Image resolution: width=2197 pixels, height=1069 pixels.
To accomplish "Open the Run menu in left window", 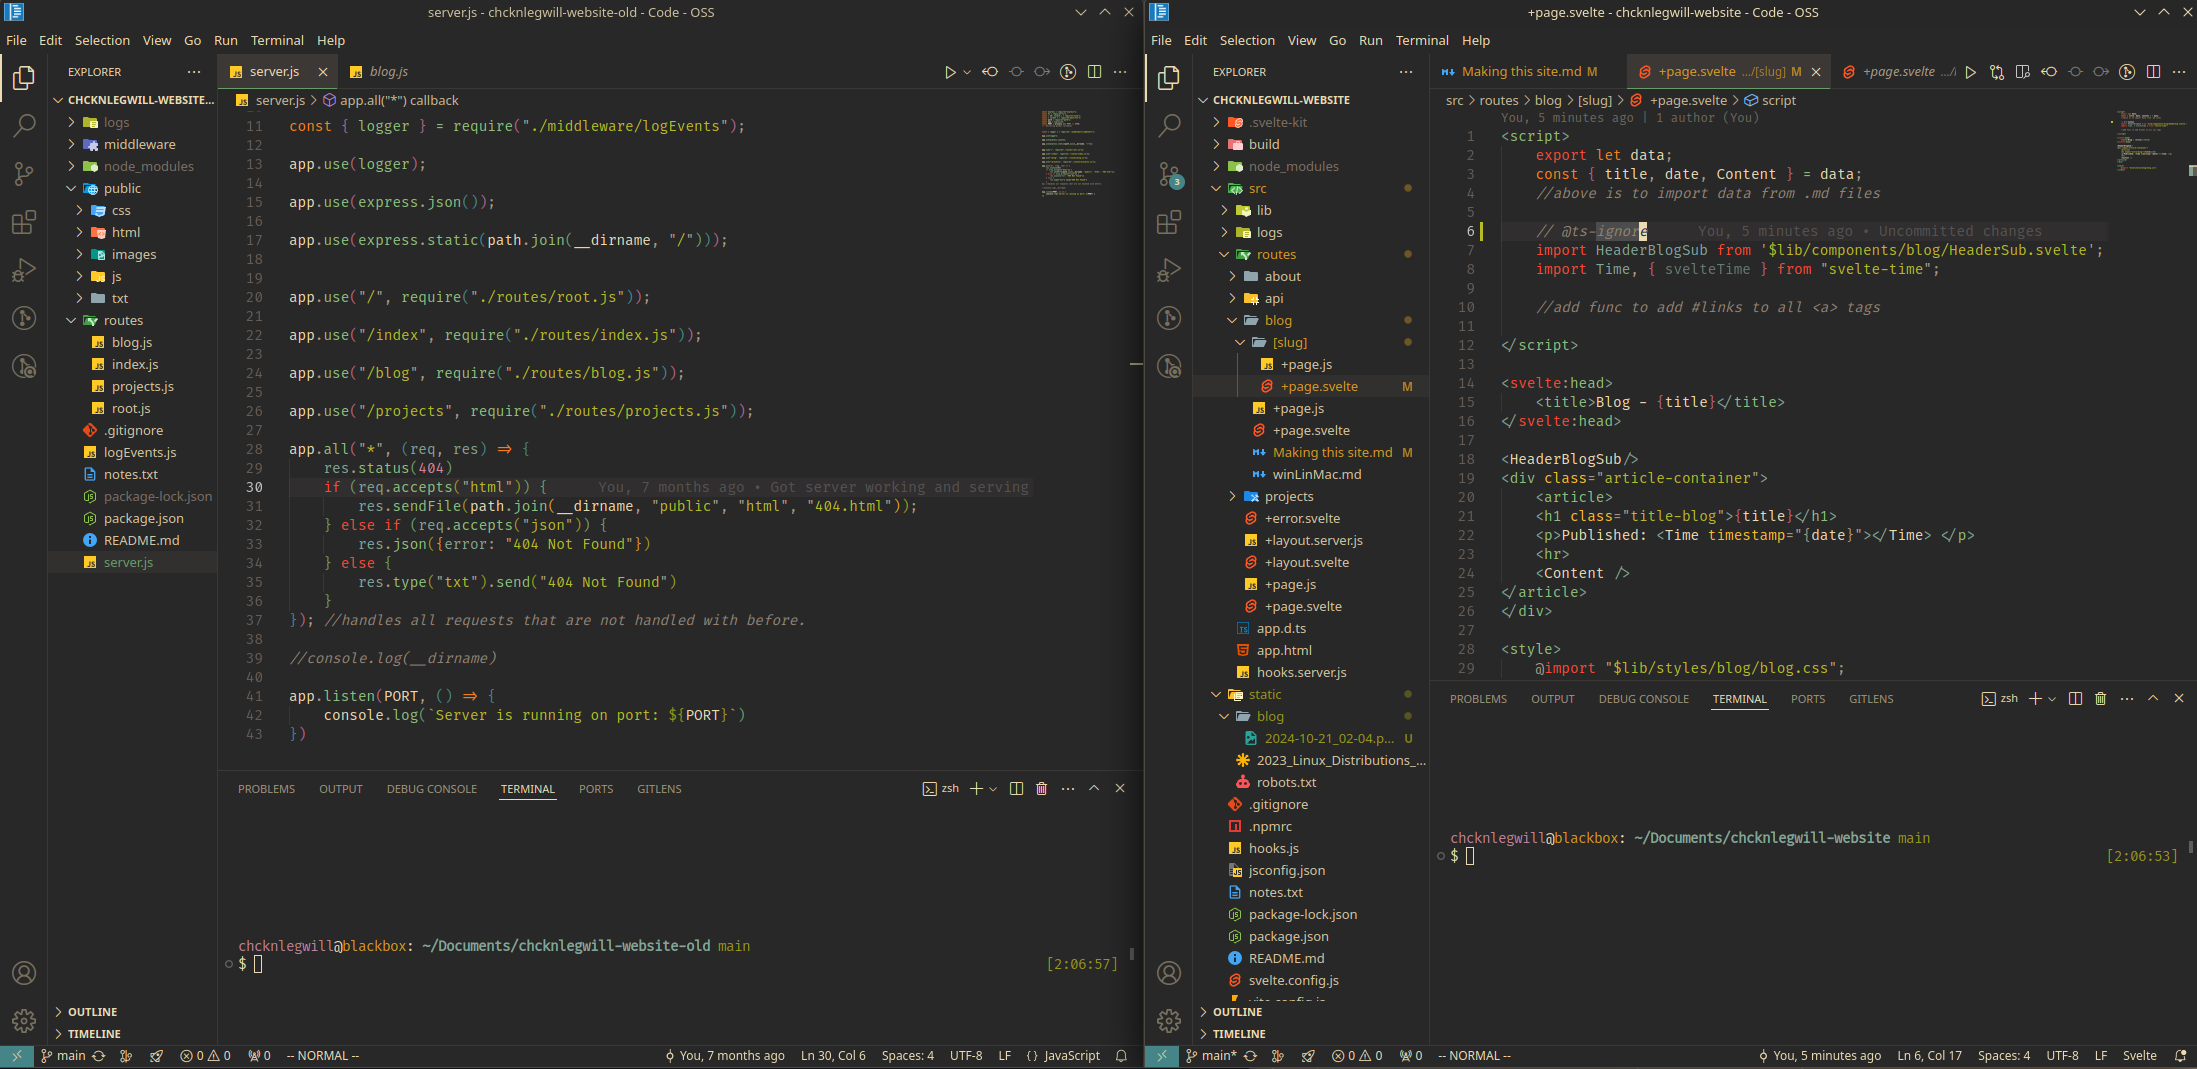I will tap(226, 41).
